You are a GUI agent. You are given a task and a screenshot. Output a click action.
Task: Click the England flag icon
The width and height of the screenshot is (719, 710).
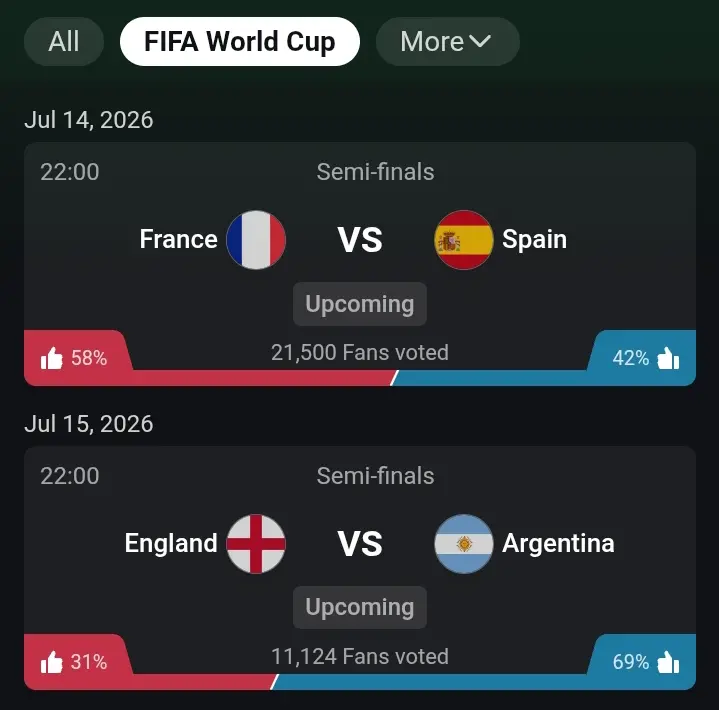256,544
